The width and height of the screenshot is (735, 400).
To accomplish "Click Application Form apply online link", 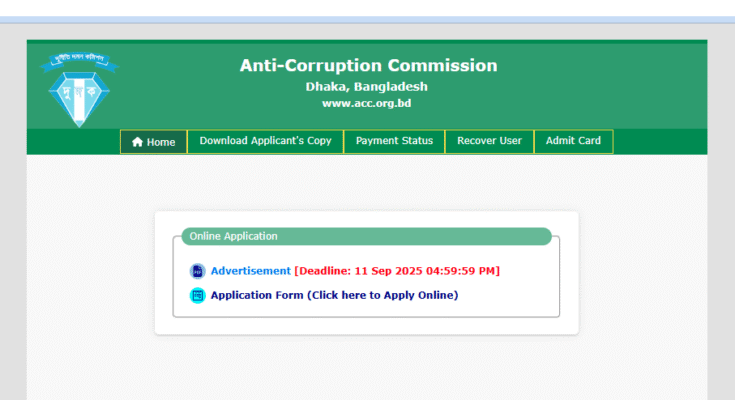I will [x=334, y=295].
